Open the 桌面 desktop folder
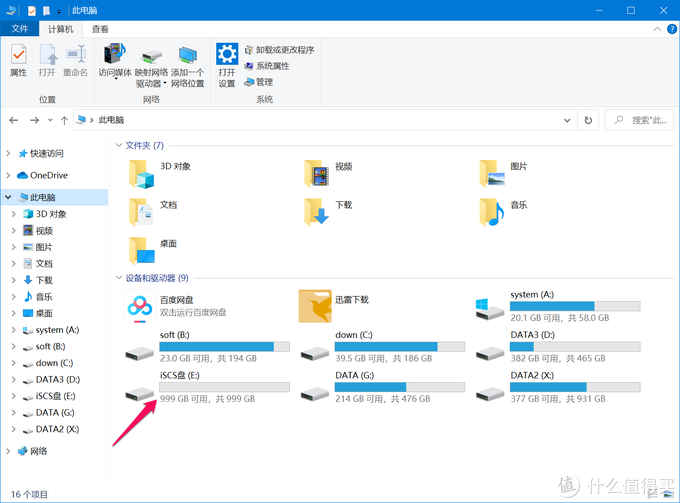 click(141, 251)
